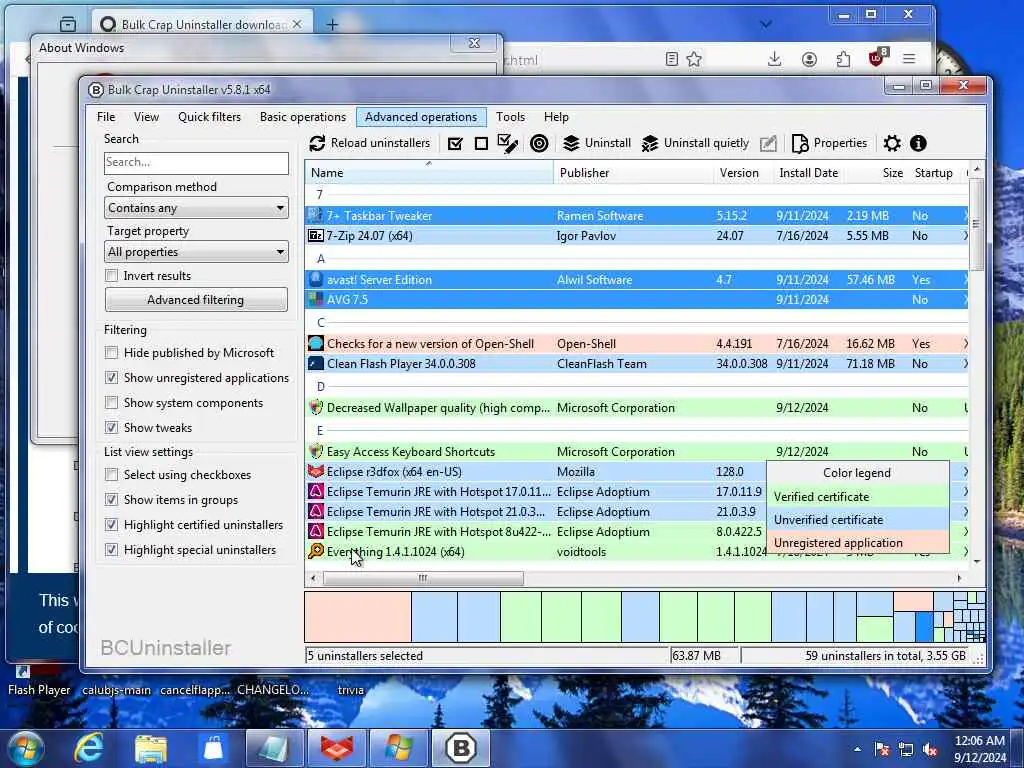Click the horizontal list scrollbar thumb
Image resolution: width=1024 pixels, height=768 pixels.
[x=423, y=578]
